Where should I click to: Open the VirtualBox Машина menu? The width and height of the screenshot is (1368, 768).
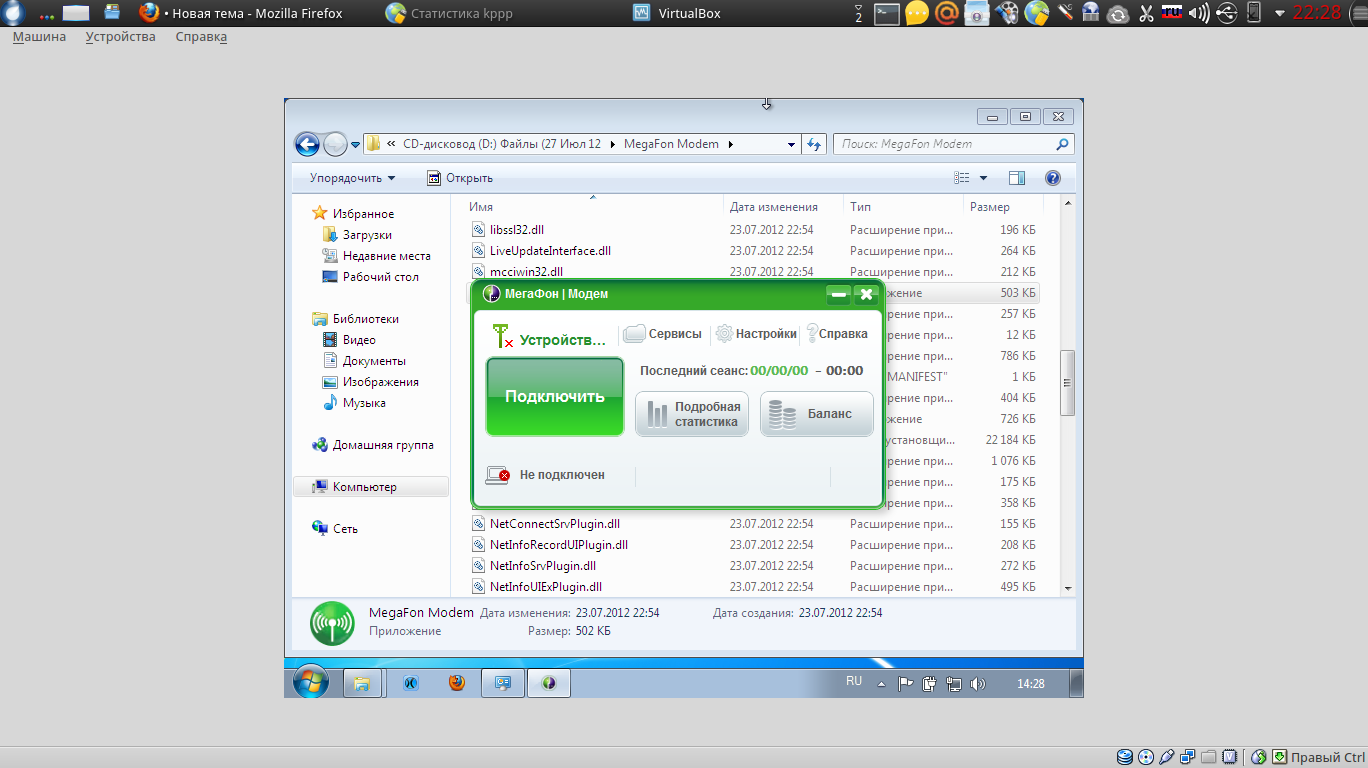[39, 37]
